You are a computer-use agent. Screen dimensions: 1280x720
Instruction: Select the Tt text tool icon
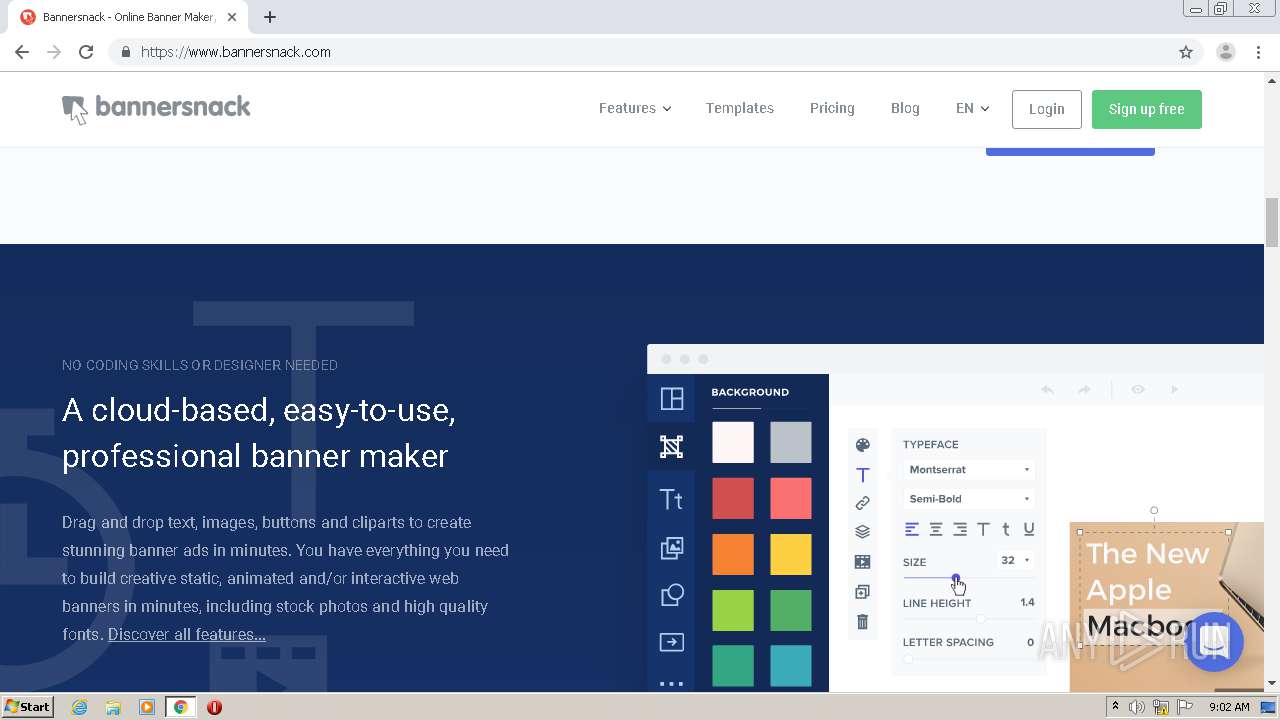[672, 499]
